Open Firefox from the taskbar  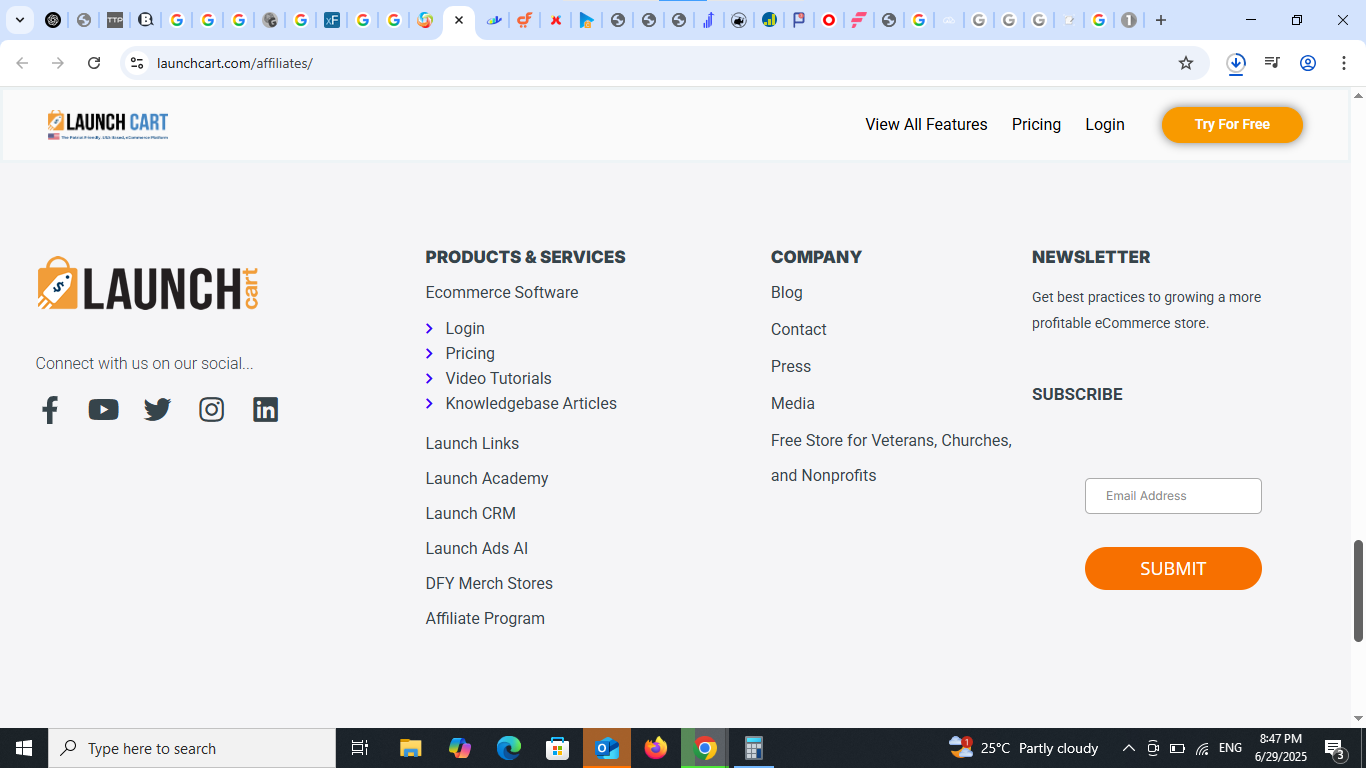[656, 748]
